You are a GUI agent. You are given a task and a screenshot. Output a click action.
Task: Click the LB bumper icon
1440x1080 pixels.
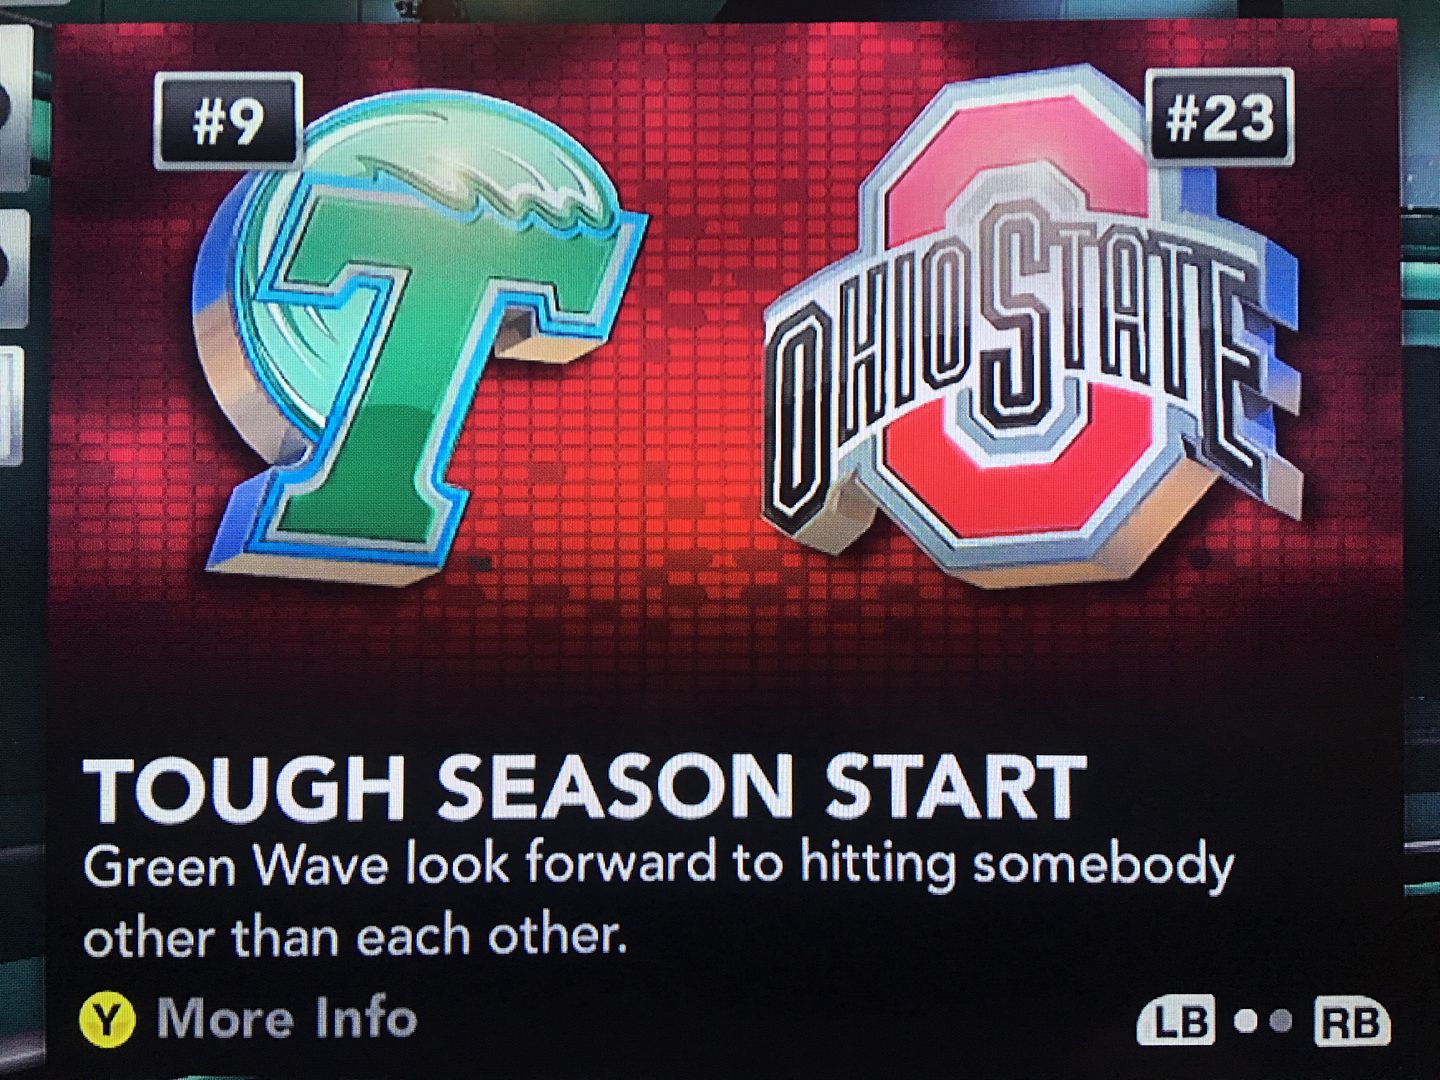[1177, 1022]
